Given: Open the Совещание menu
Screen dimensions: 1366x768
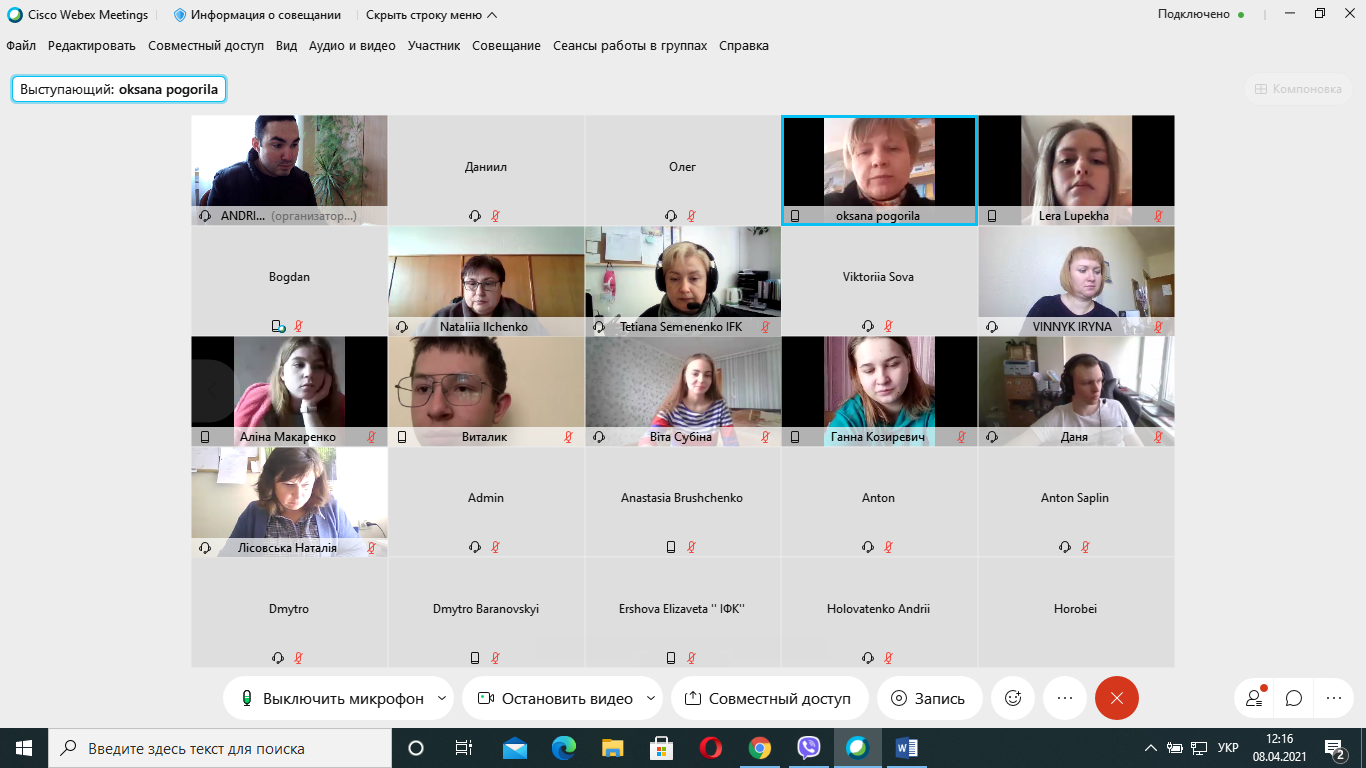Looking at the screenshot, I should [506, 46].
